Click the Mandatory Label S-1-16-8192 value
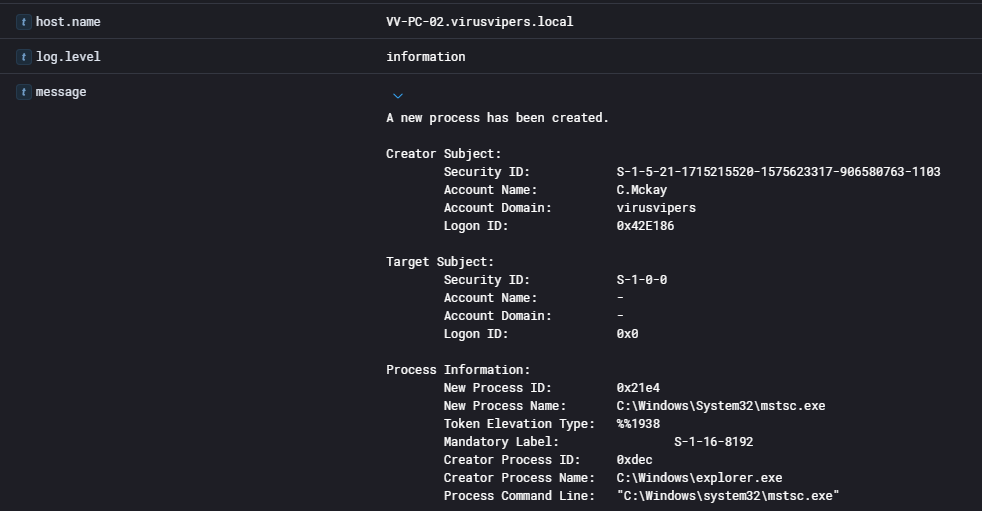Screen dimensions: 982x511 click(x=713, y=442)
